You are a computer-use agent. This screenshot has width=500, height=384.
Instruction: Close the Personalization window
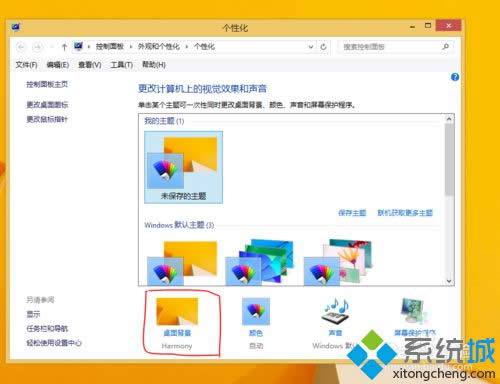(x=449, y=26)
